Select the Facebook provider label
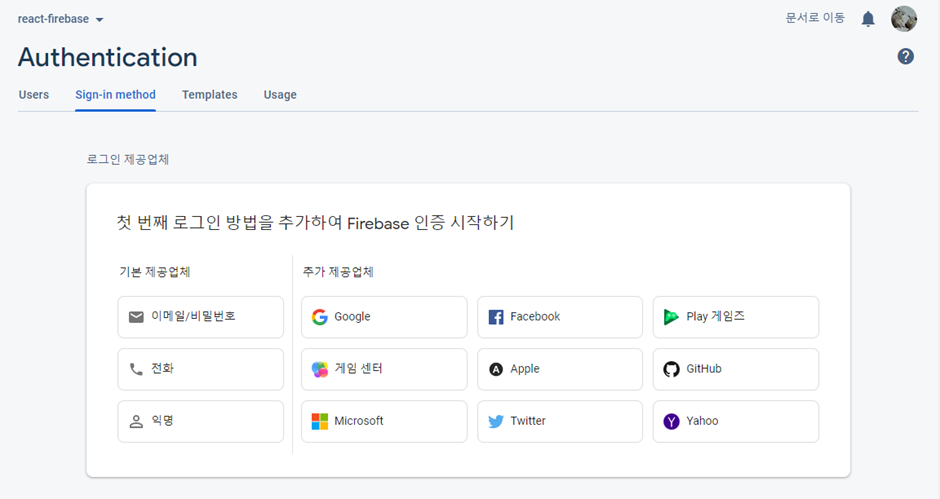The height and width of the screenshot is (499, 940). (535, 317)
